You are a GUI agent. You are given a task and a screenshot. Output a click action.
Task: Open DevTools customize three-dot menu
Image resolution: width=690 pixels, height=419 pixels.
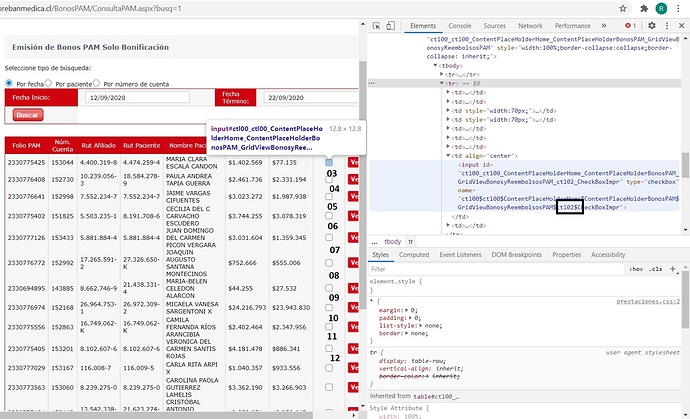coord(667,26)
